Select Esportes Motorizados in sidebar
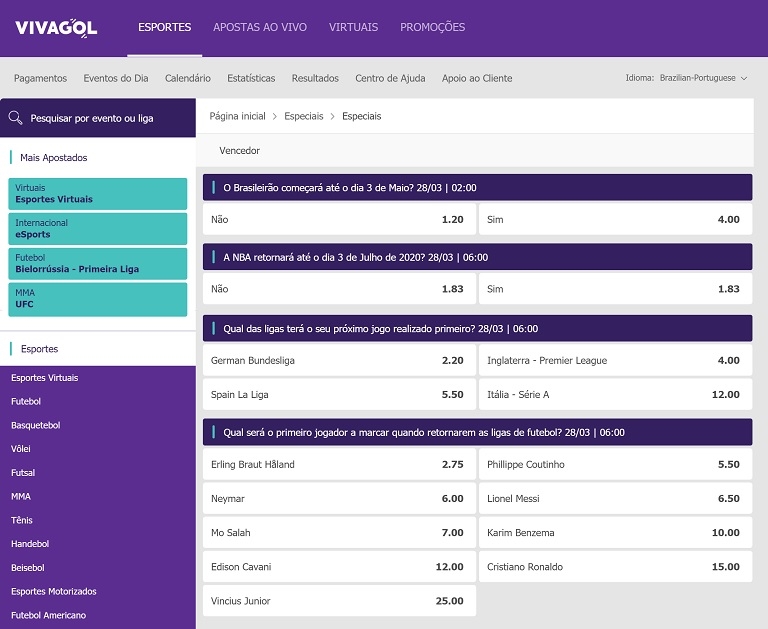 (54, 591)
